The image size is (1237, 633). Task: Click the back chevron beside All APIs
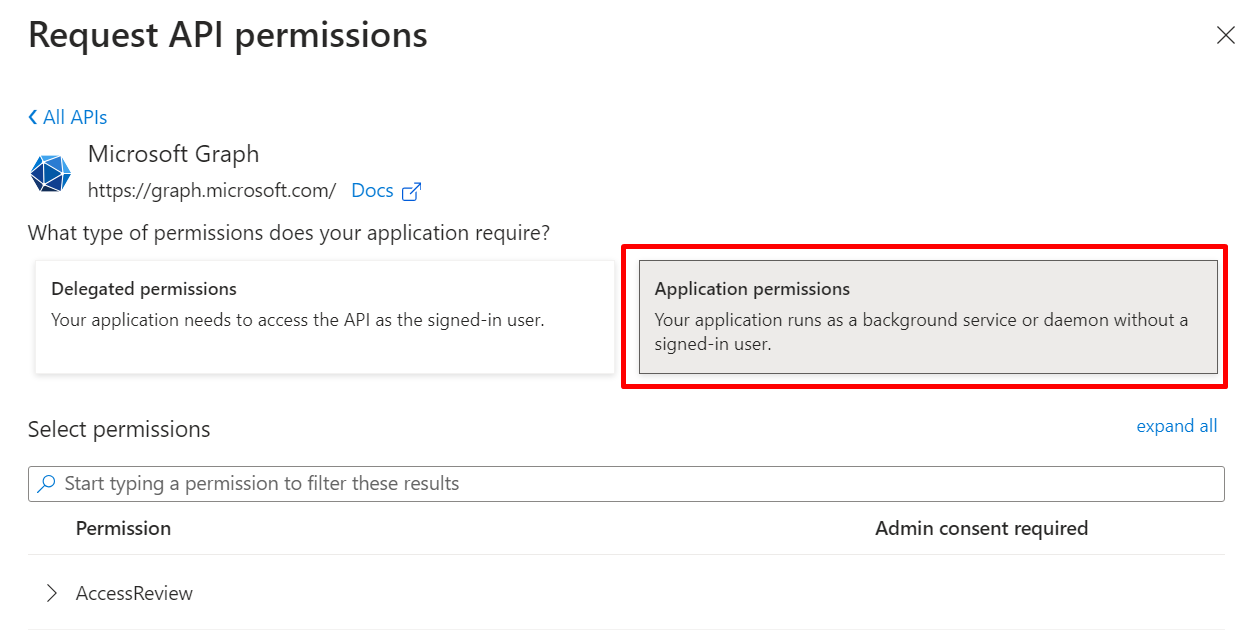[x=33, y=118]
